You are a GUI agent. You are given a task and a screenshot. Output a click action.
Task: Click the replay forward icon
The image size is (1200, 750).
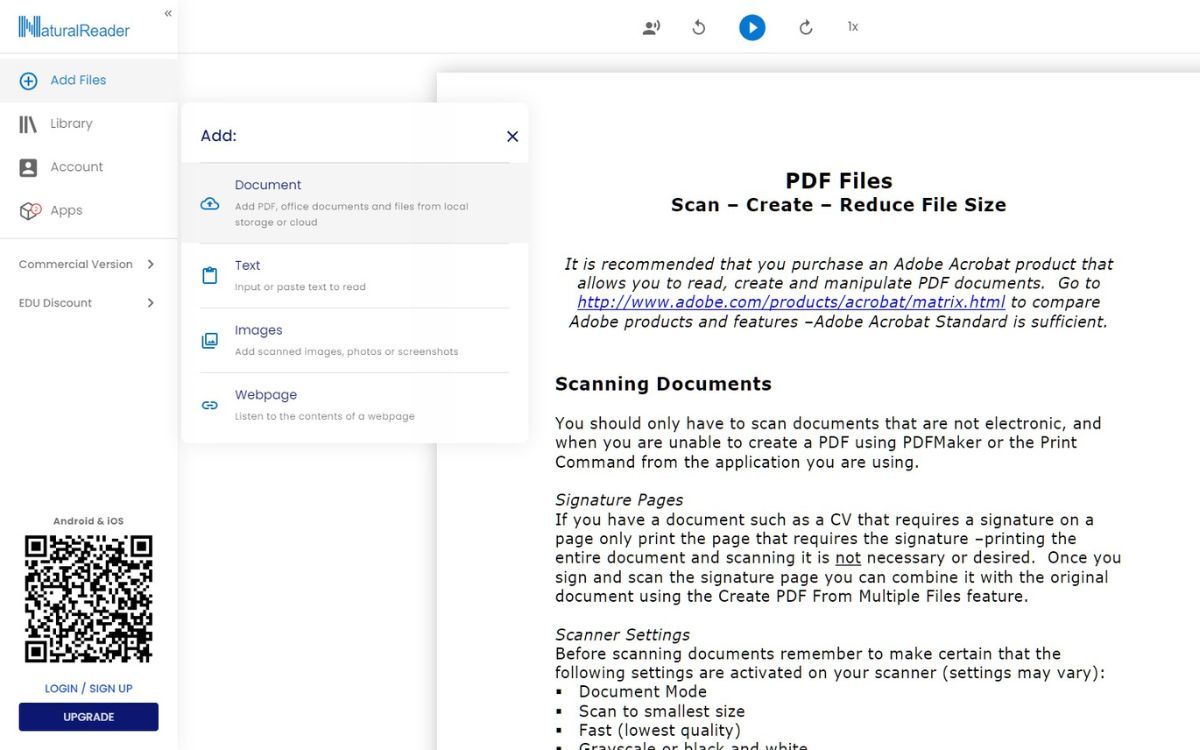click(x=805, y=27)
